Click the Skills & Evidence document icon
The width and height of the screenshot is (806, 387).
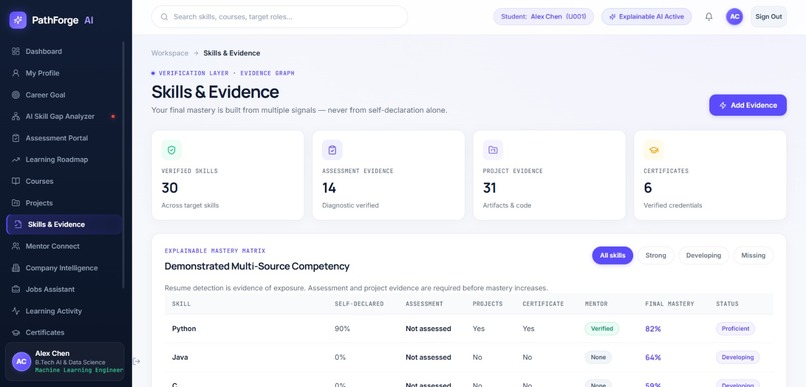[x=18, y=224]
